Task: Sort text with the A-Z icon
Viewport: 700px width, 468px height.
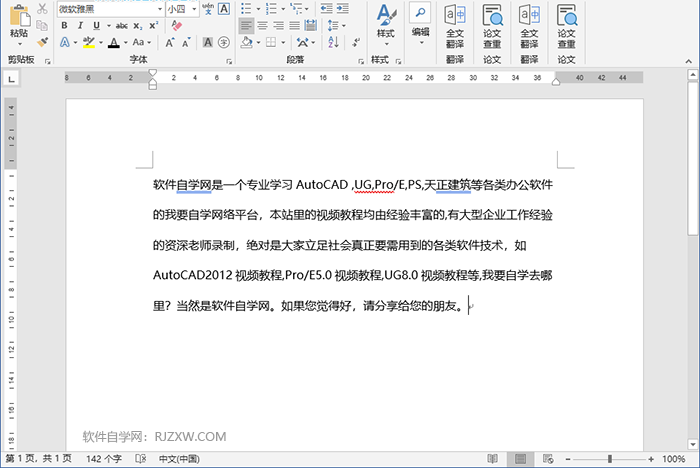Action: [x=333, y=42]
